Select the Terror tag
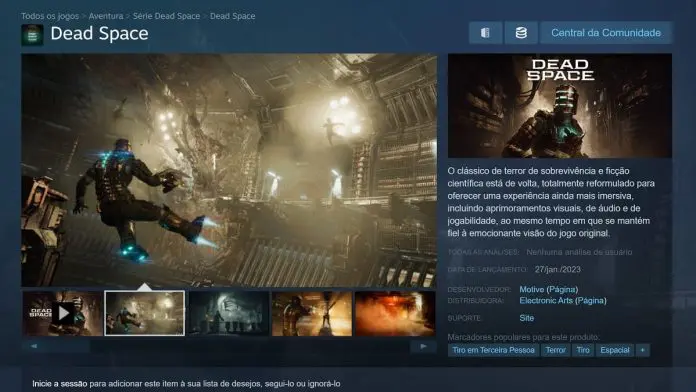This screenshot has height=392, width=696. (555, 350)
